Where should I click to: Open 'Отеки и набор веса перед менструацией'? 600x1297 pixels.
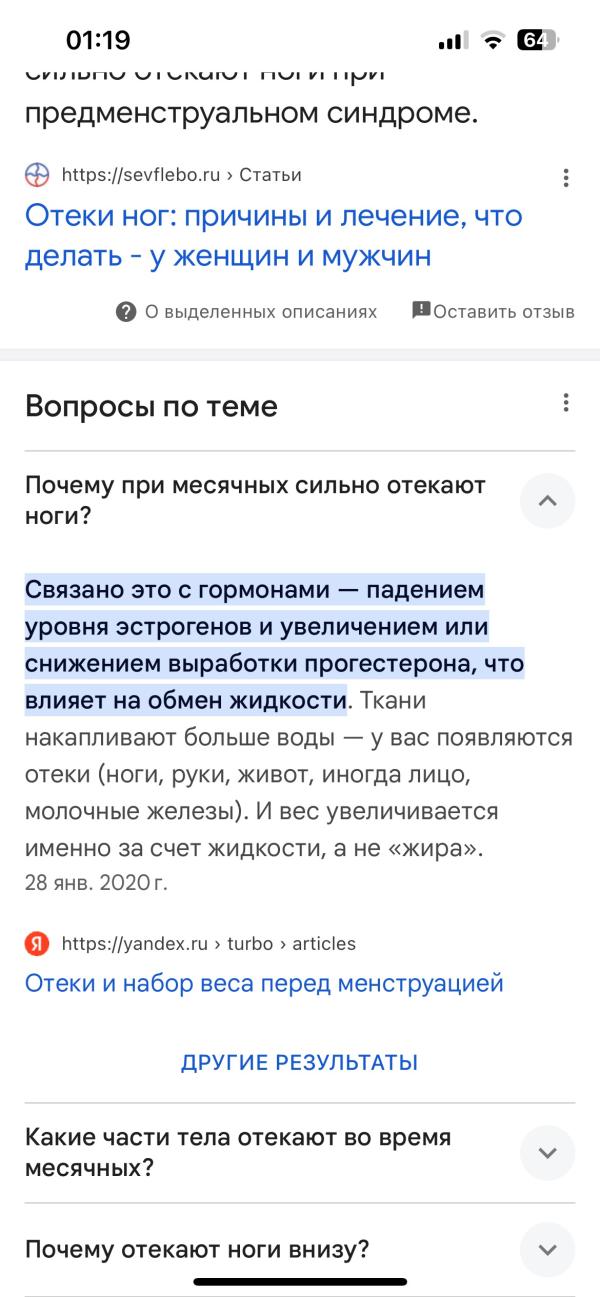click(264, 983)
